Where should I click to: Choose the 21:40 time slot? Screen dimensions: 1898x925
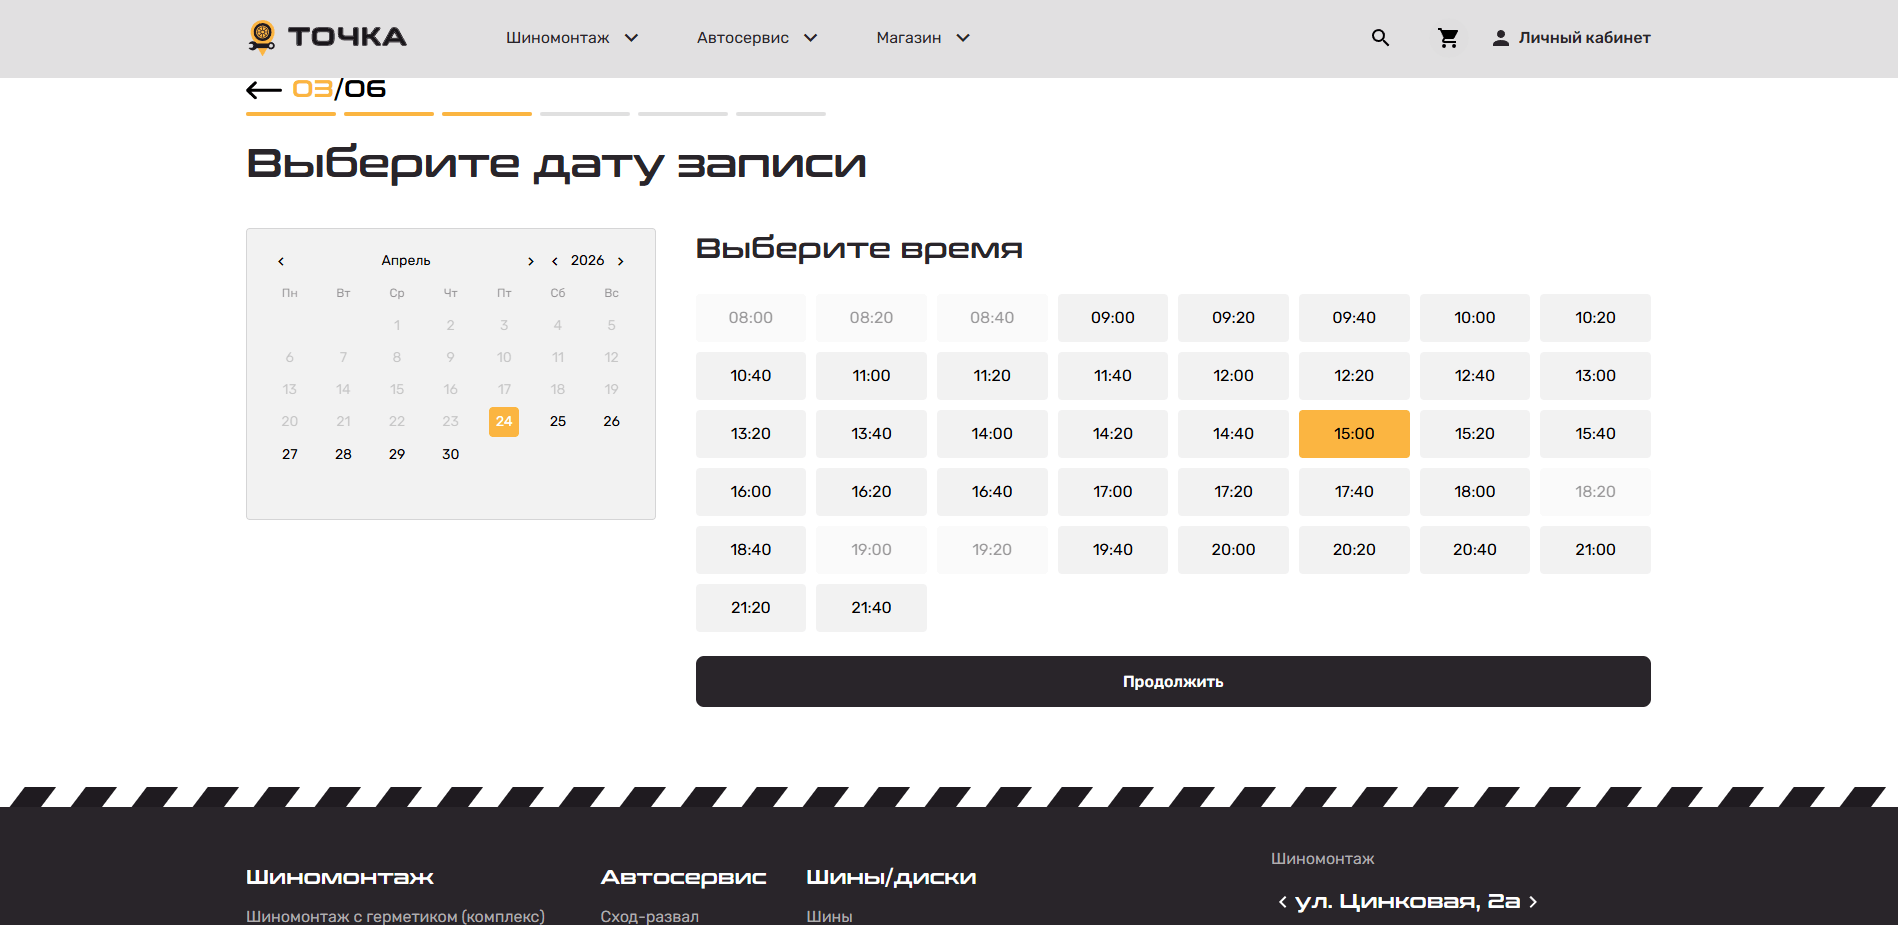point(871,608)
